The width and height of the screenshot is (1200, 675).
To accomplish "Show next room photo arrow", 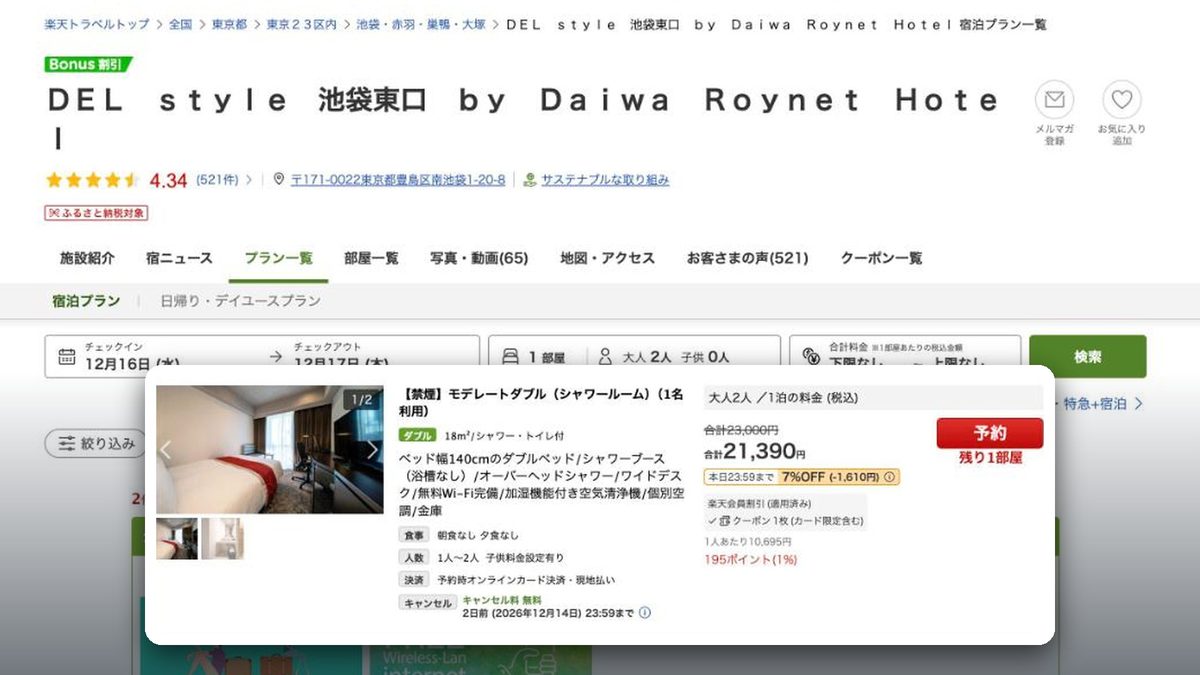I will pos(372,450).
